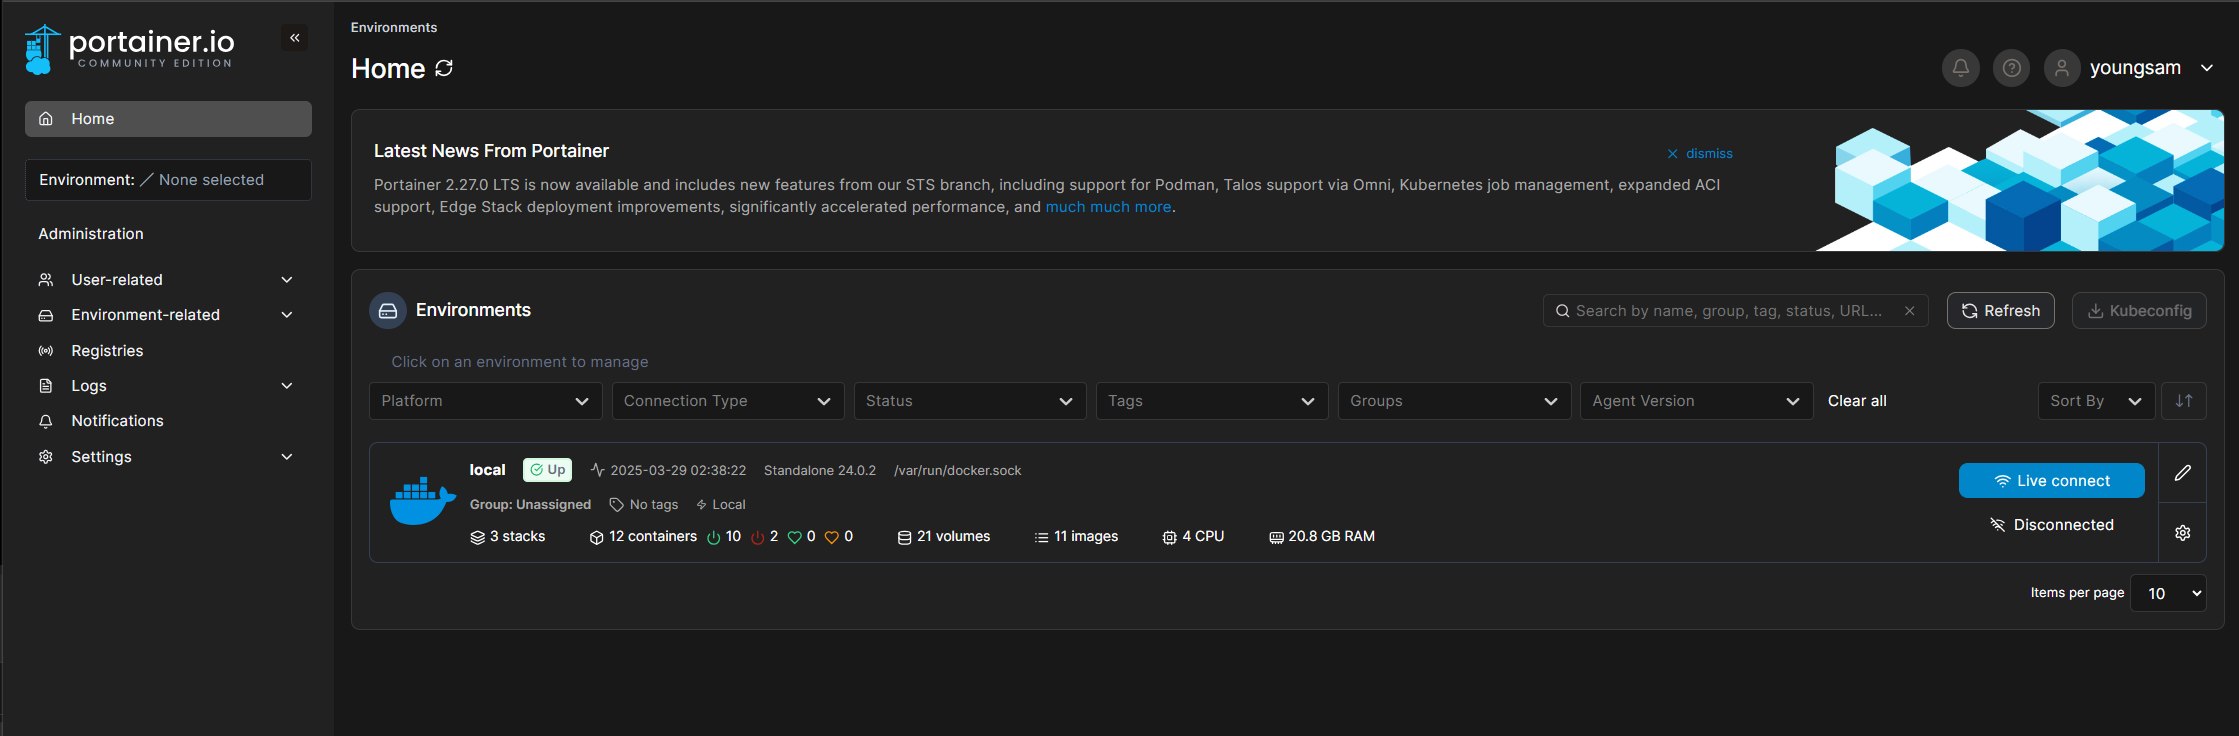Screen dimensions: 2239x736
Task: Click the Up status badge
Action: (547, 470)
